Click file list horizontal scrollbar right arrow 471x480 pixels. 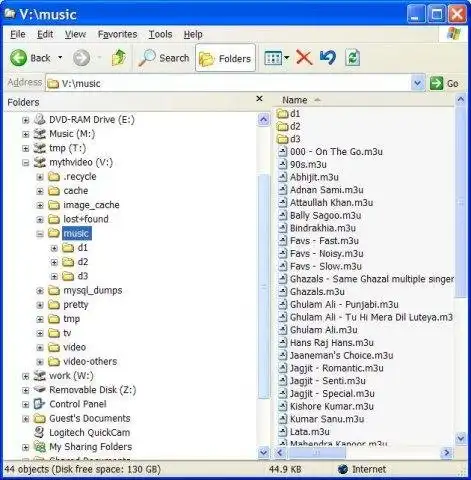click(446, 453)
